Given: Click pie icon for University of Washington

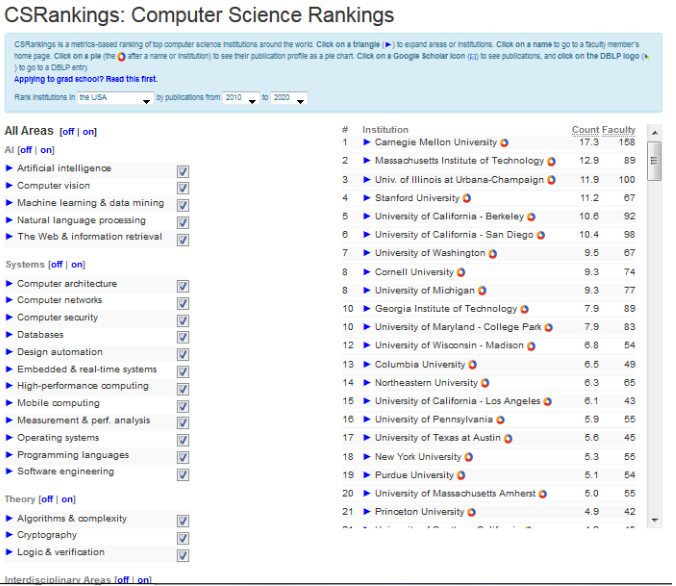Looking at the screenshot, I should (x=493, y=254).
